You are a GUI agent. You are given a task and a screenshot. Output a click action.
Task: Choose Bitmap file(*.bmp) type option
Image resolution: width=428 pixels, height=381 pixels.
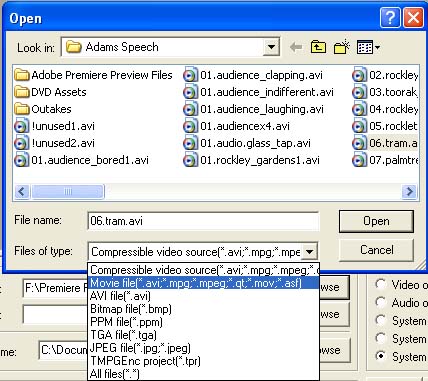tap(203, 309)
